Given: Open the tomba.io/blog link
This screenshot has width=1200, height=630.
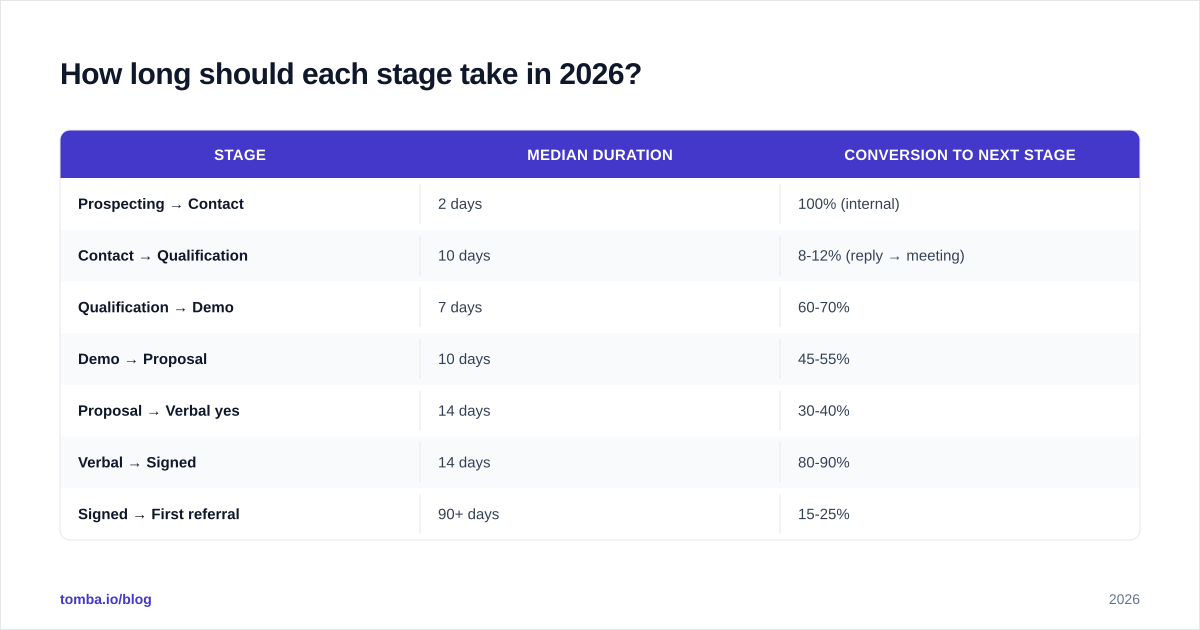Looking at the screenshot, I should [106, 599].
